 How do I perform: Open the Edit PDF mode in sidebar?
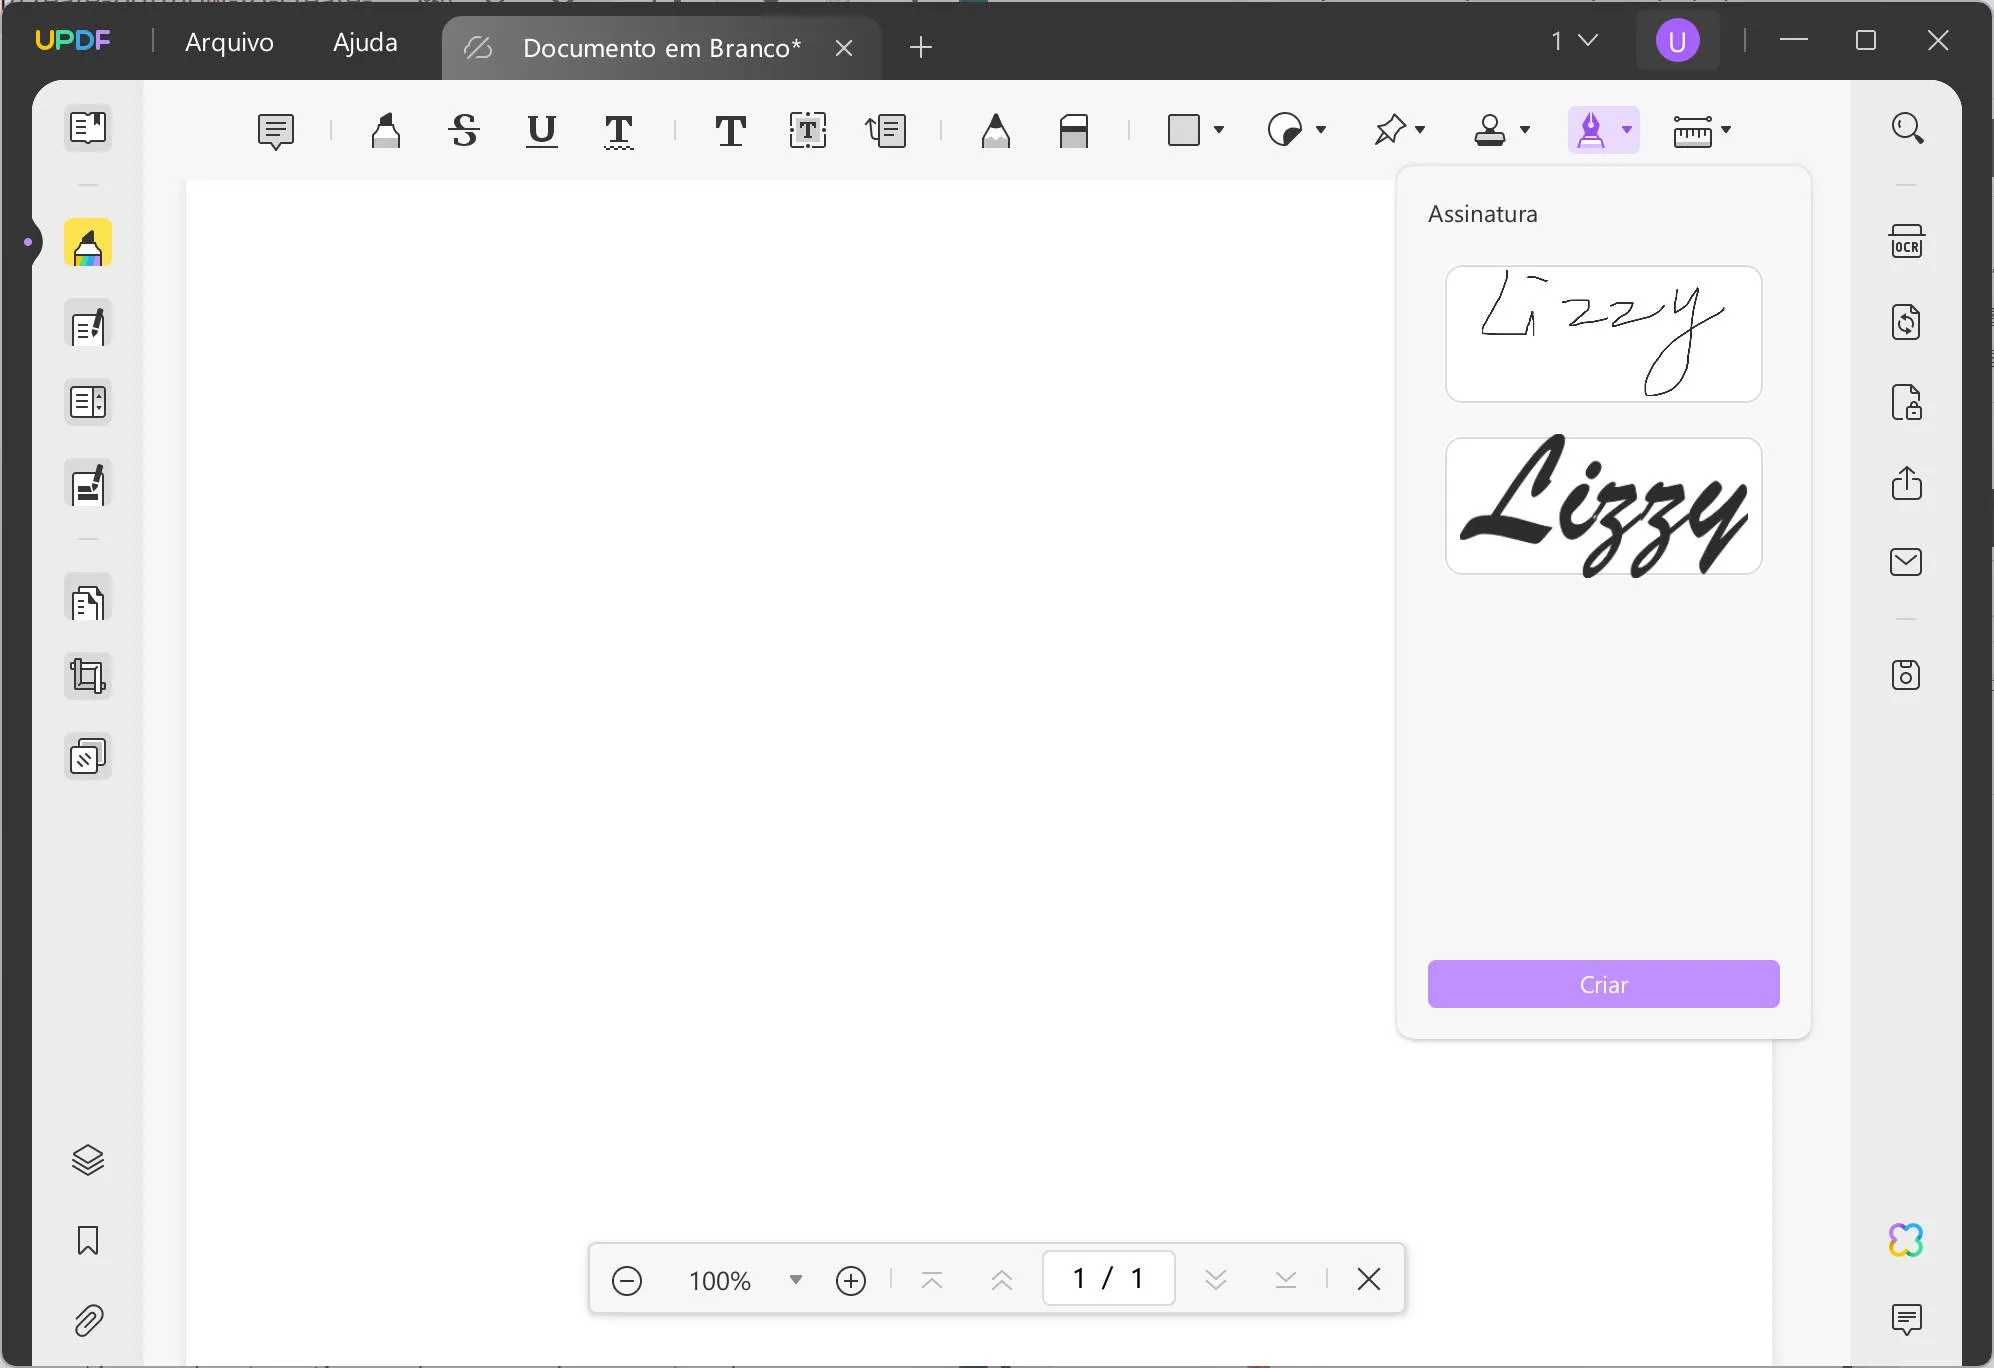(88, 325)
